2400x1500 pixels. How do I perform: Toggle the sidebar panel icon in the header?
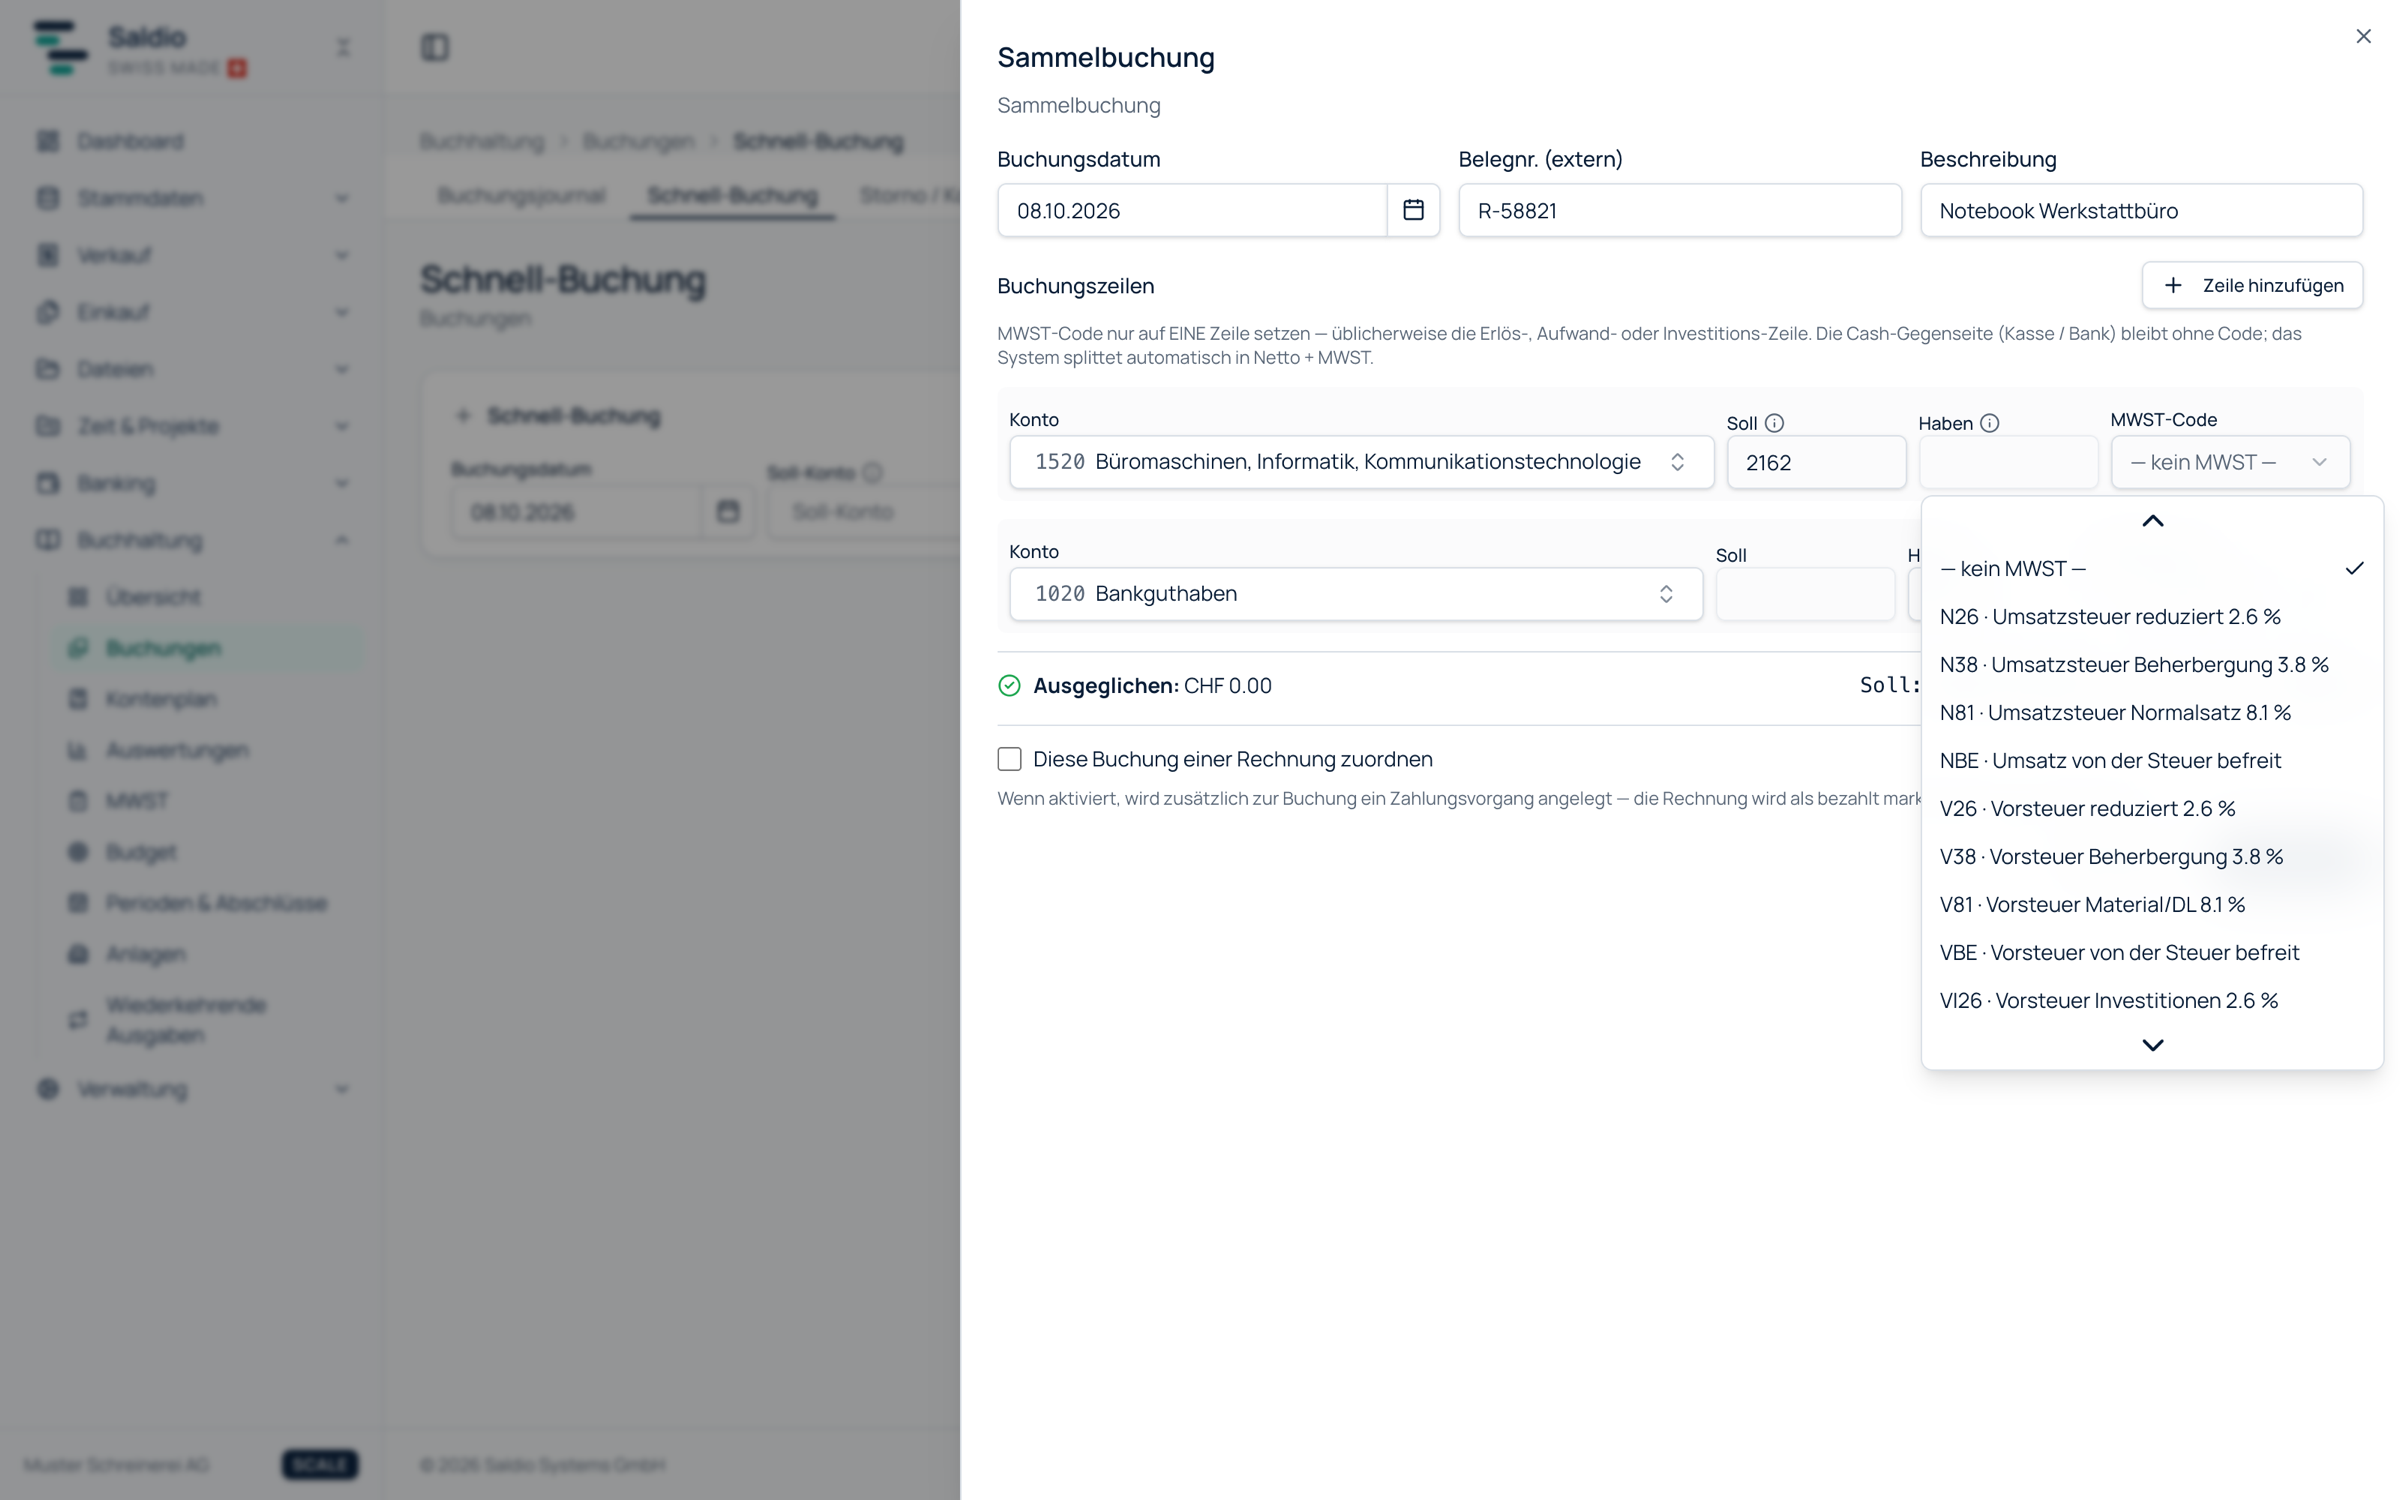click(434, 47)
